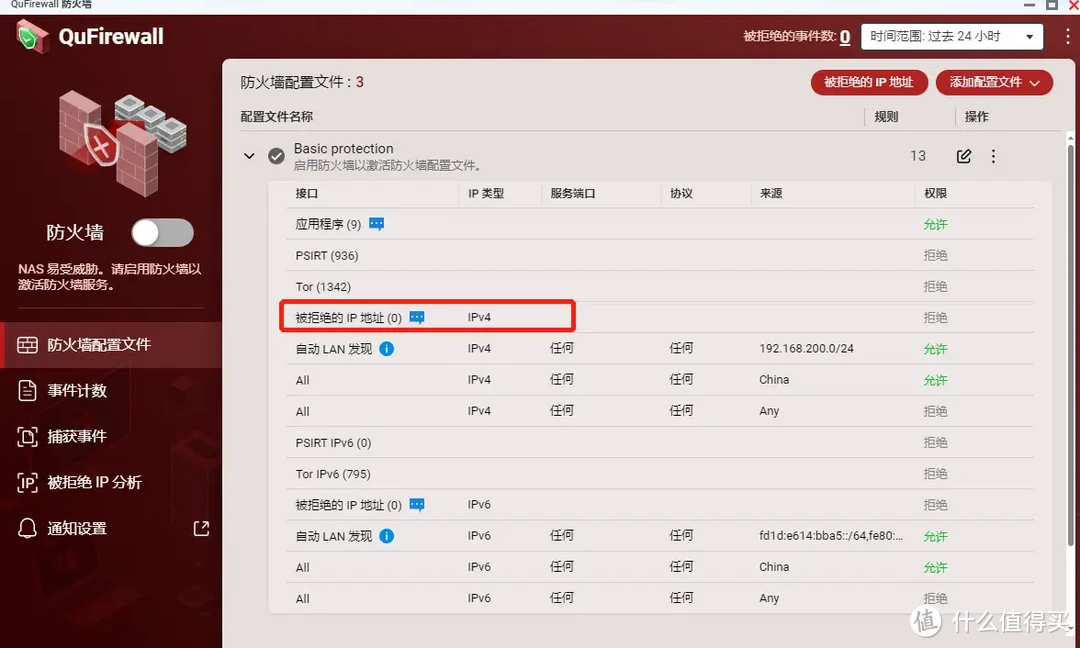Viewport: 1080px width, 648px height.
Task: Select the Tor (1342) rule row
Action: pyautogui.click(x=660, y=286)
